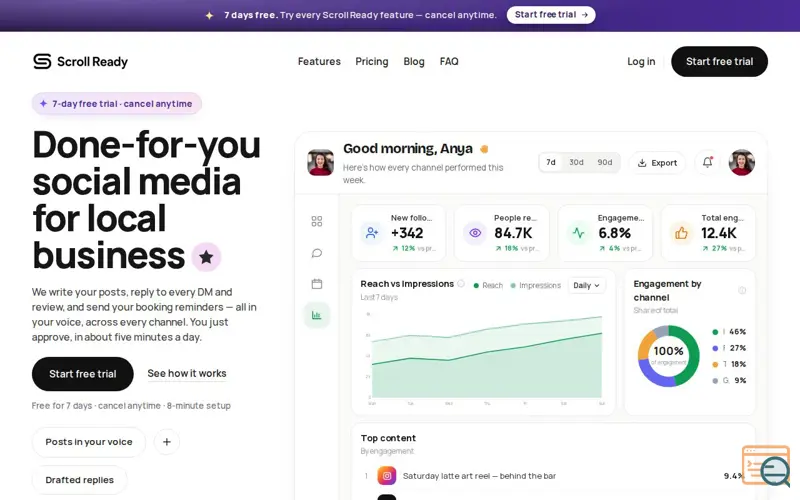This screenshot has width=800, height=500.
Task: Click the hero Start free trial button
Action: 83,374
